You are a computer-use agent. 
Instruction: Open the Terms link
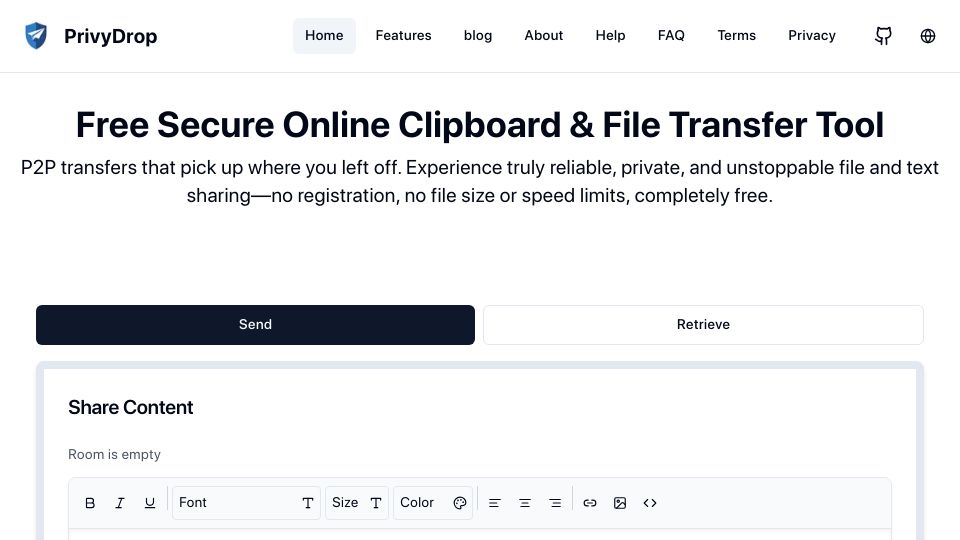(737, 36)
